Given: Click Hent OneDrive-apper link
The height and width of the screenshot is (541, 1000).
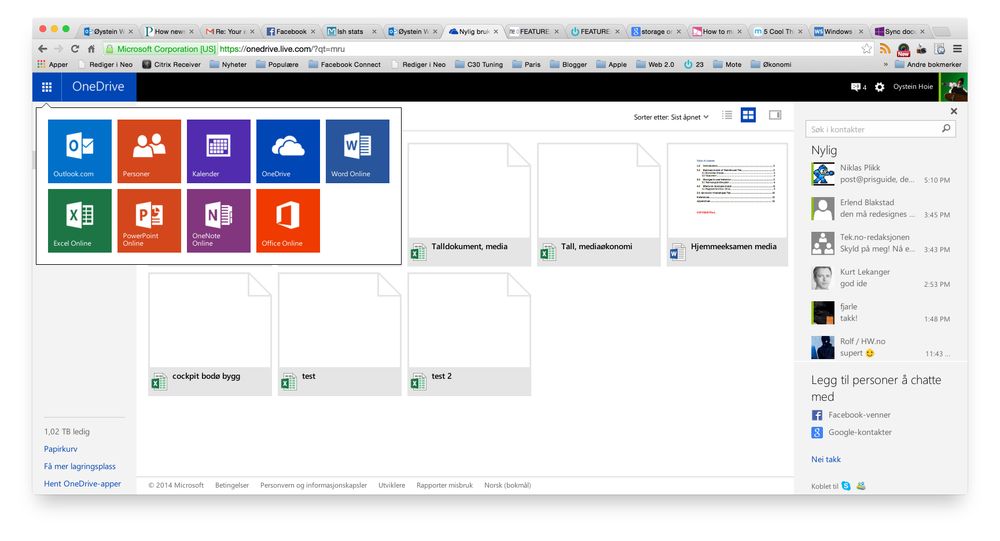Looking at the screenshot, I should (82, 484).
